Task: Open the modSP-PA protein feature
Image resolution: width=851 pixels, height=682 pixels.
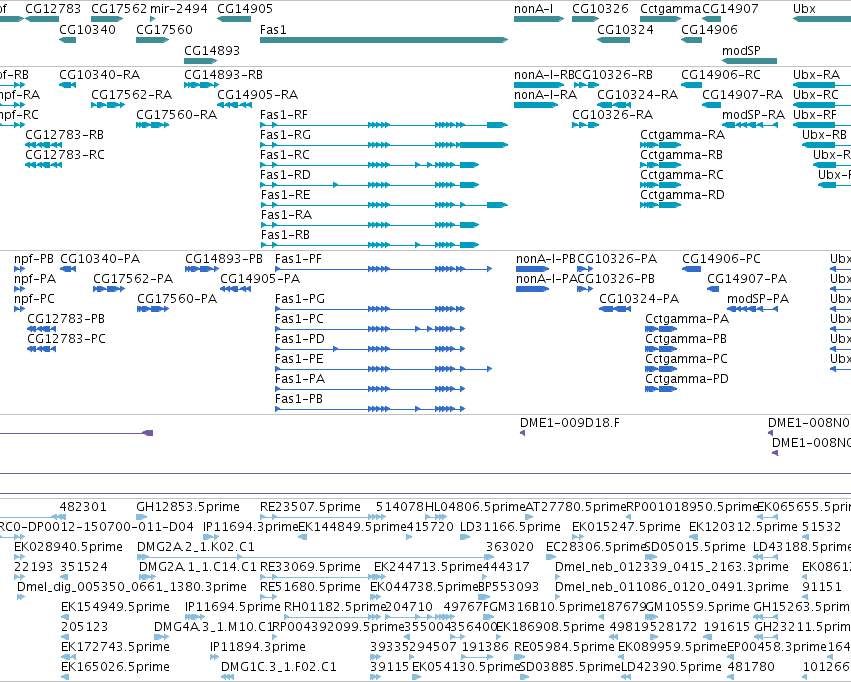Action: [x=752, y=309]
